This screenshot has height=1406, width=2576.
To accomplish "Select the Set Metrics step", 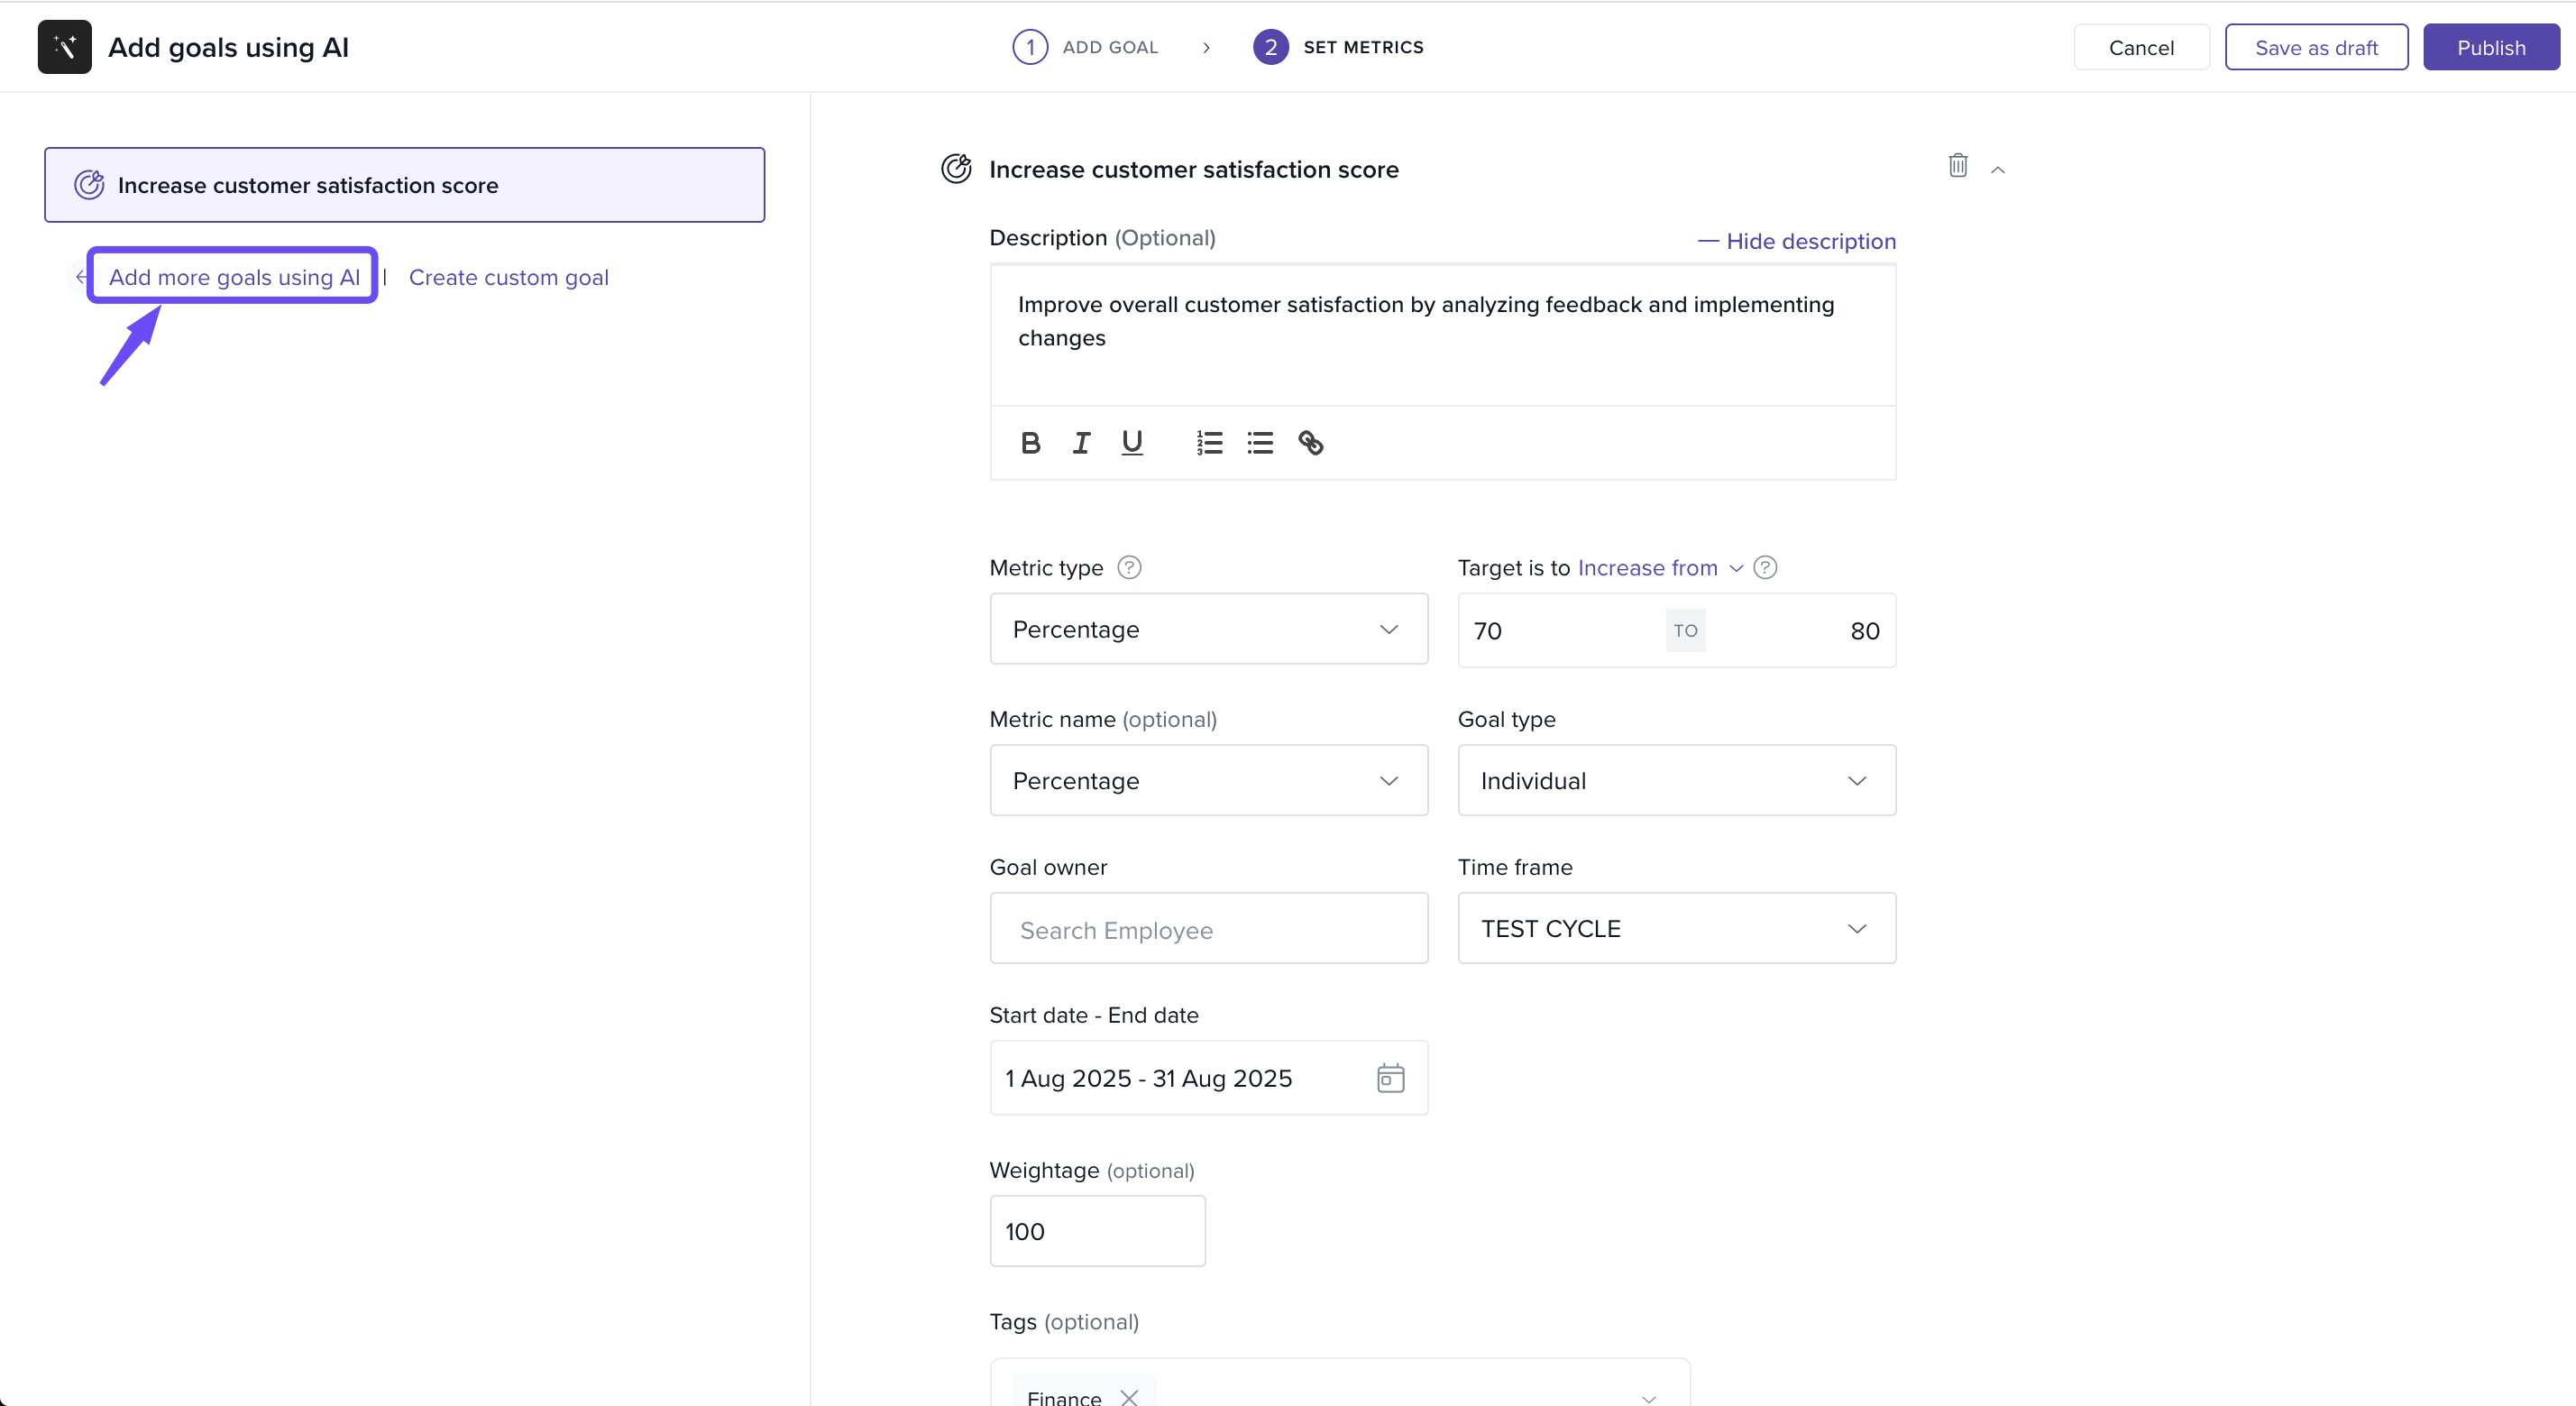I will 1338,47.
